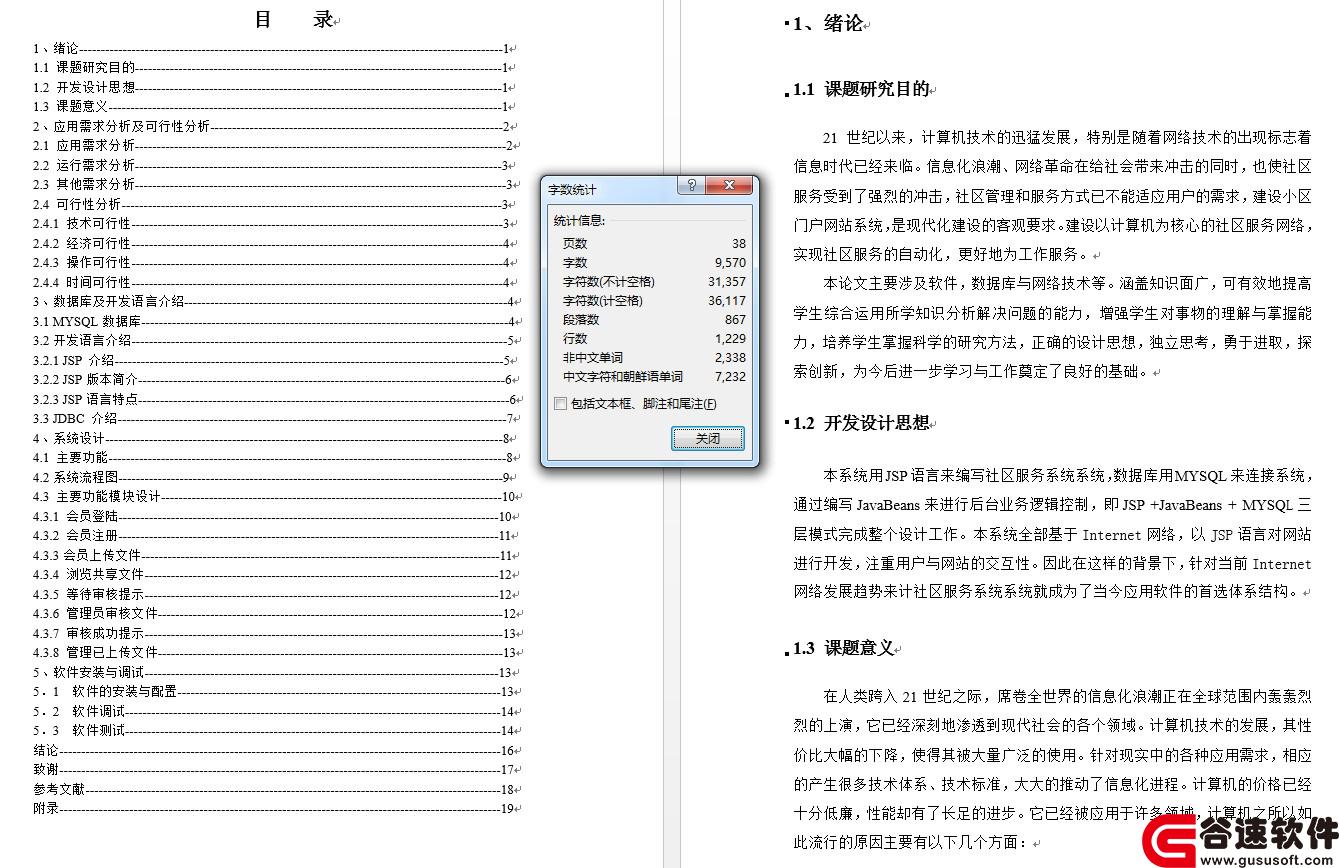Open TOC entry 1.1 课题研究目的
The width and height of the screenshot is (1339, 868).
click(x=274, y=68)
